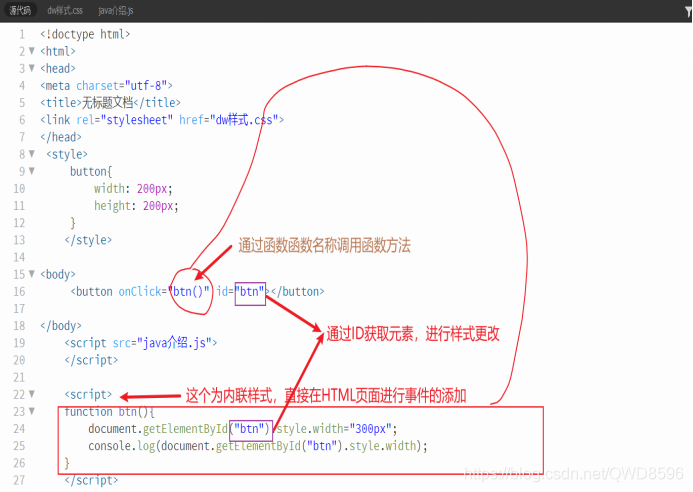The width and height of the screenshot is (693, 492).
Task: Click the <script> opening tag on line 22
Action: coord(88,394)
